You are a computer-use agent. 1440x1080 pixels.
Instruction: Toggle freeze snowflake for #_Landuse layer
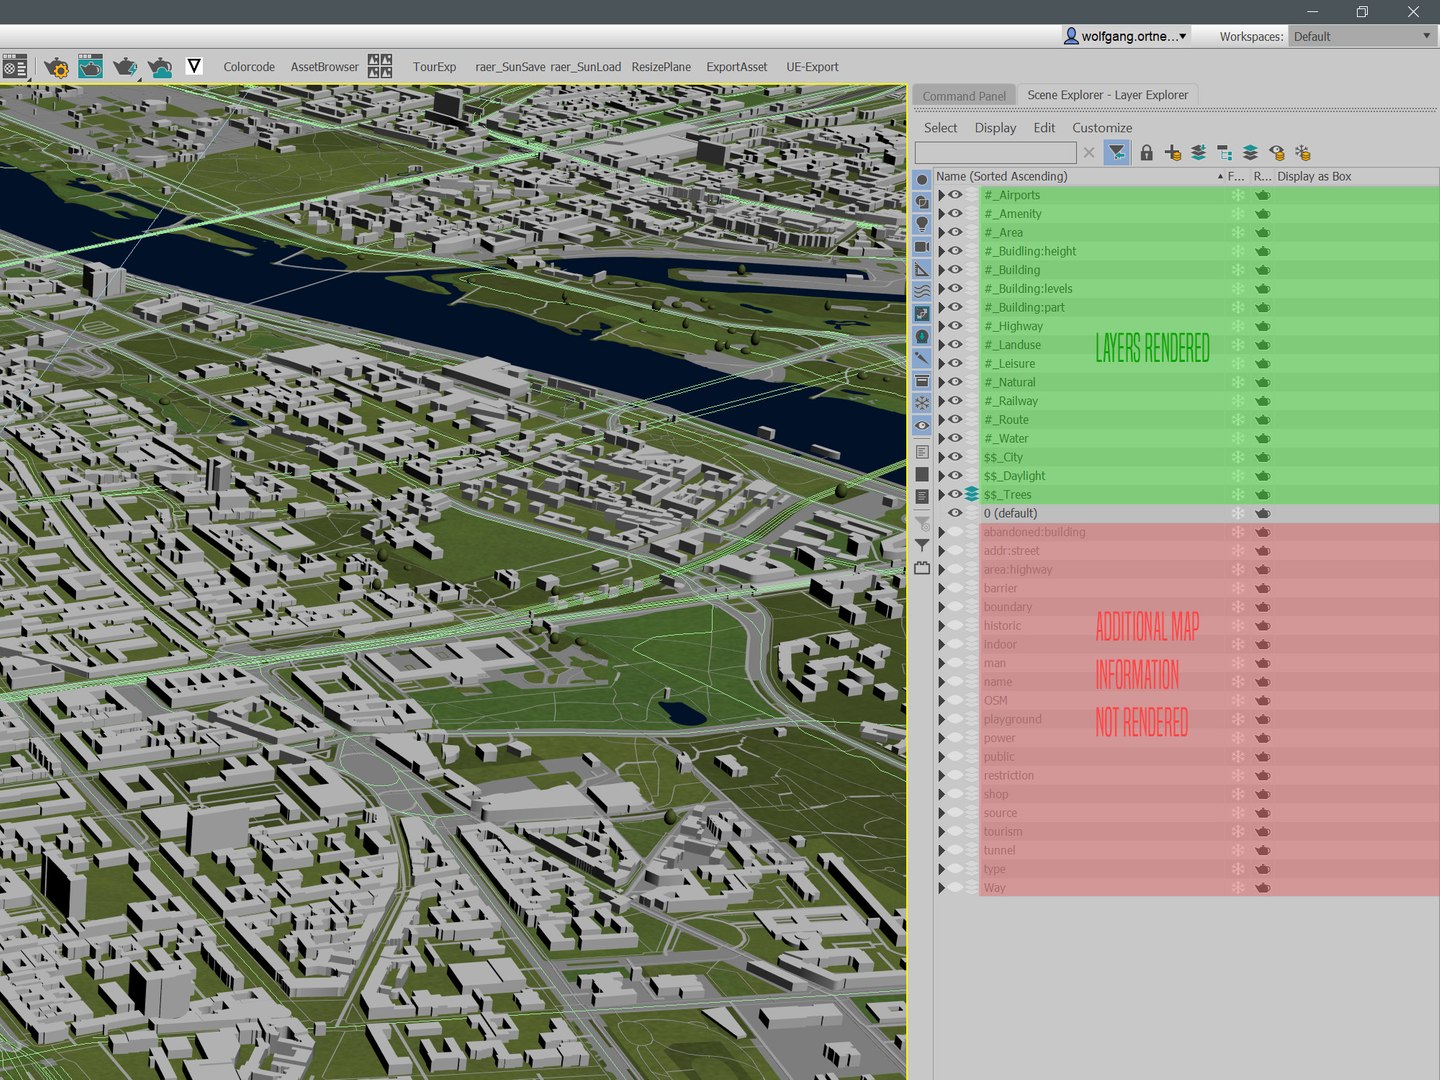pyautogui.click(x=1238, y=345)
